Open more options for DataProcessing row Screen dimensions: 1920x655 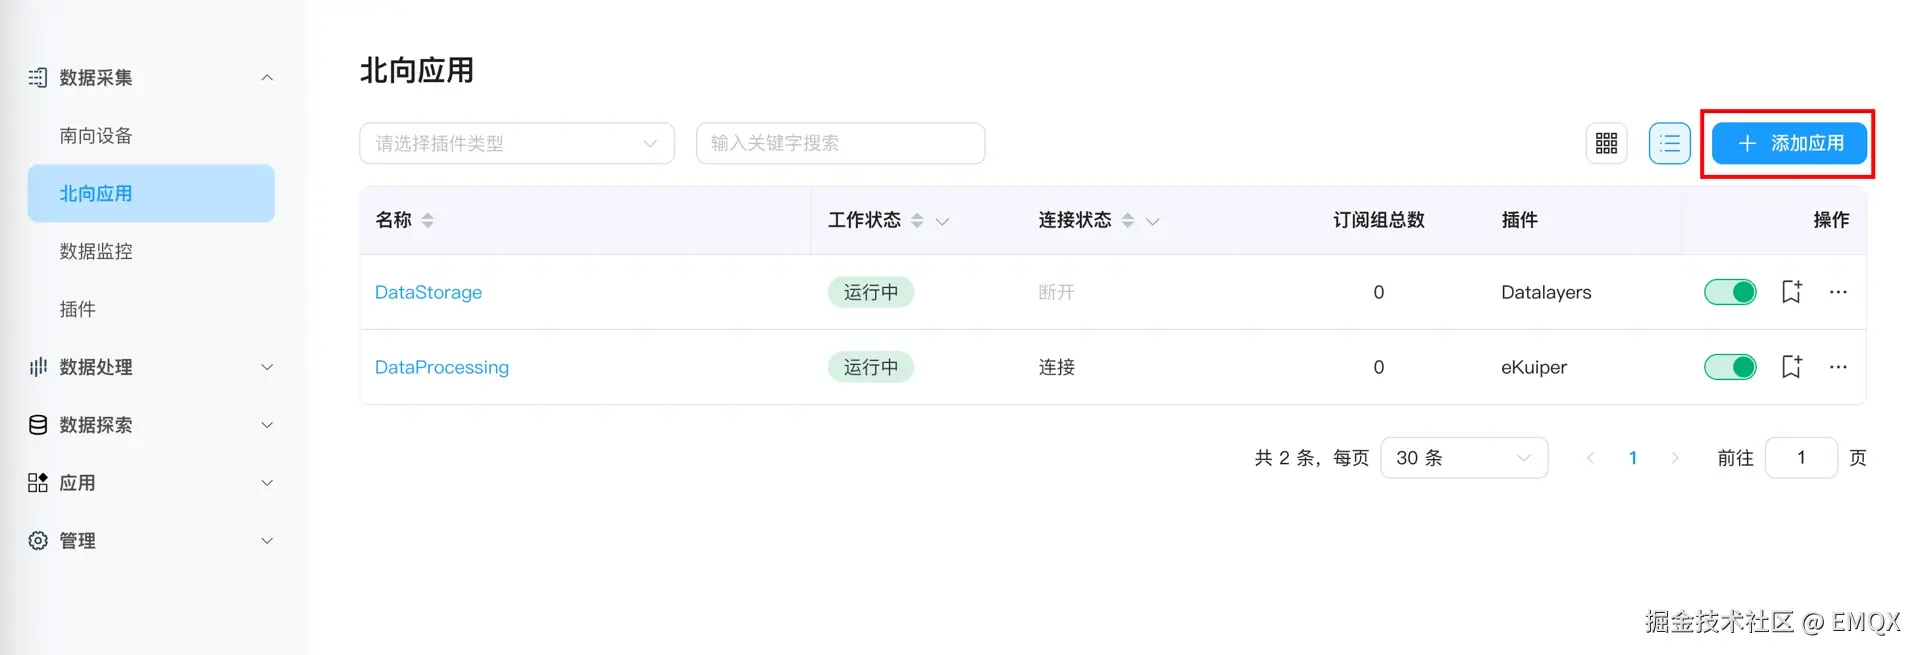pyautogui.click(x=1838, y=367)
